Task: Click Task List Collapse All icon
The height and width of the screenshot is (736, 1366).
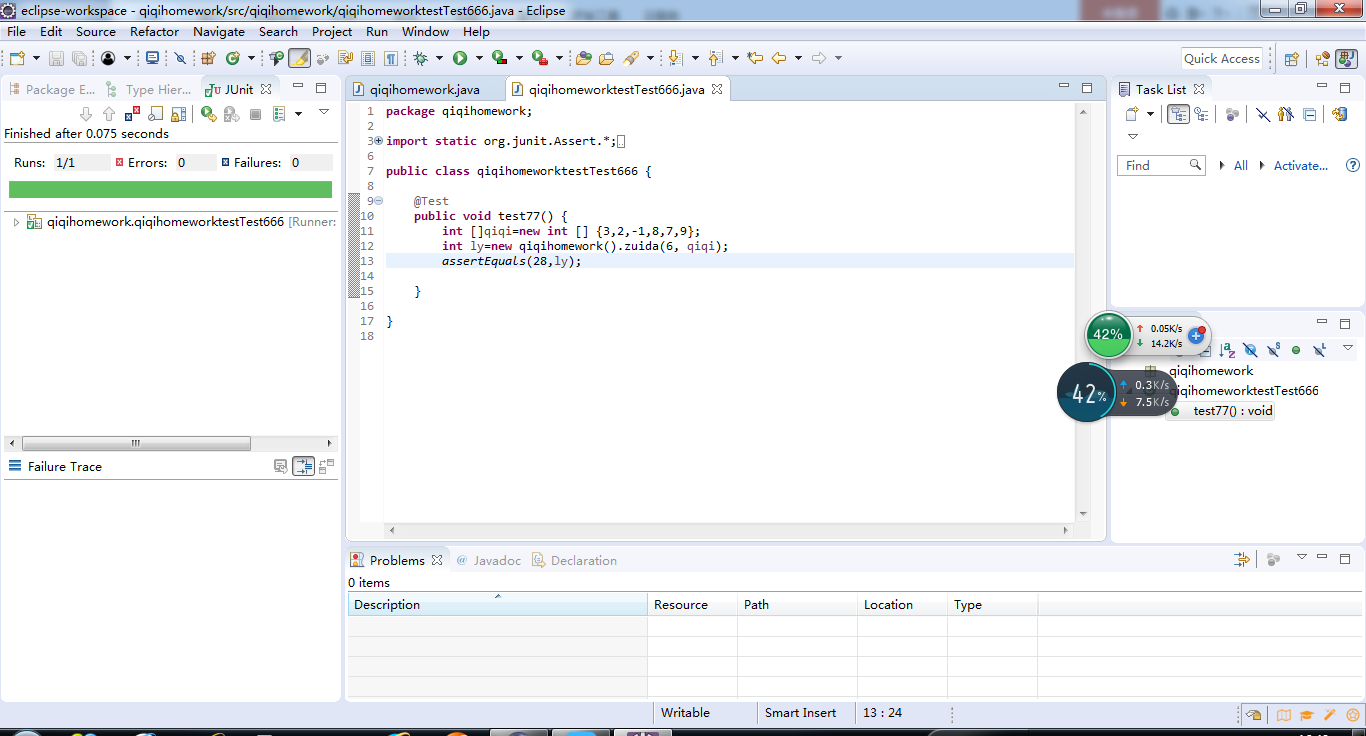Action: 1310,114
